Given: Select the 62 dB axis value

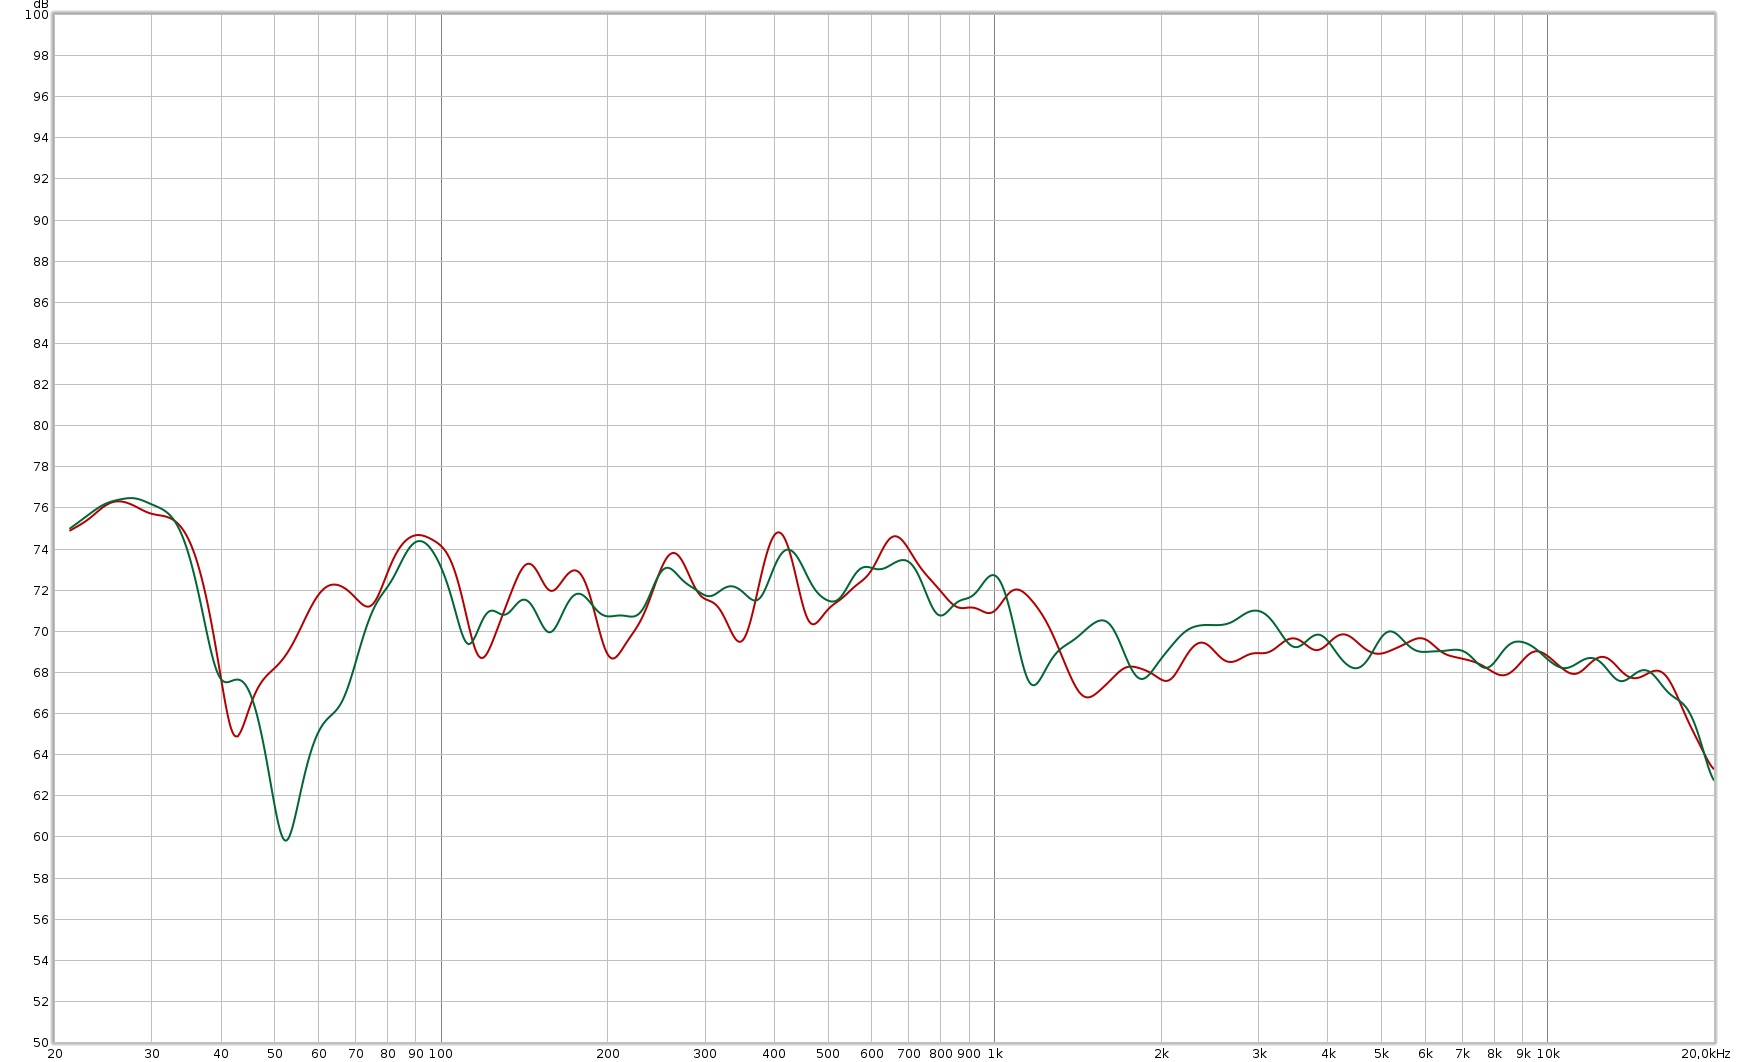Looking at the screenshot, I should point(40,796).
